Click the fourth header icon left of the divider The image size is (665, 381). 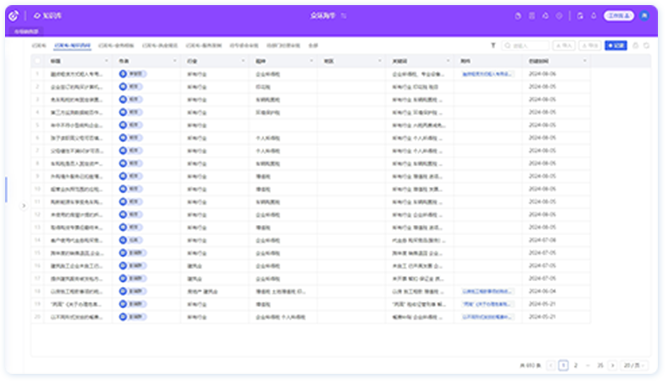(559, 16)
